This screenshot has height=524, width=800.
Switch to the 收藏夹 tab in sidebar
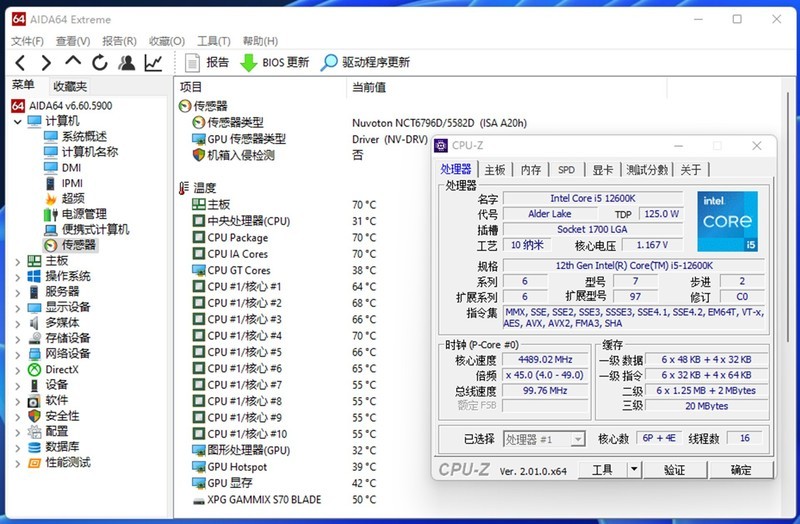pos(70,86)
